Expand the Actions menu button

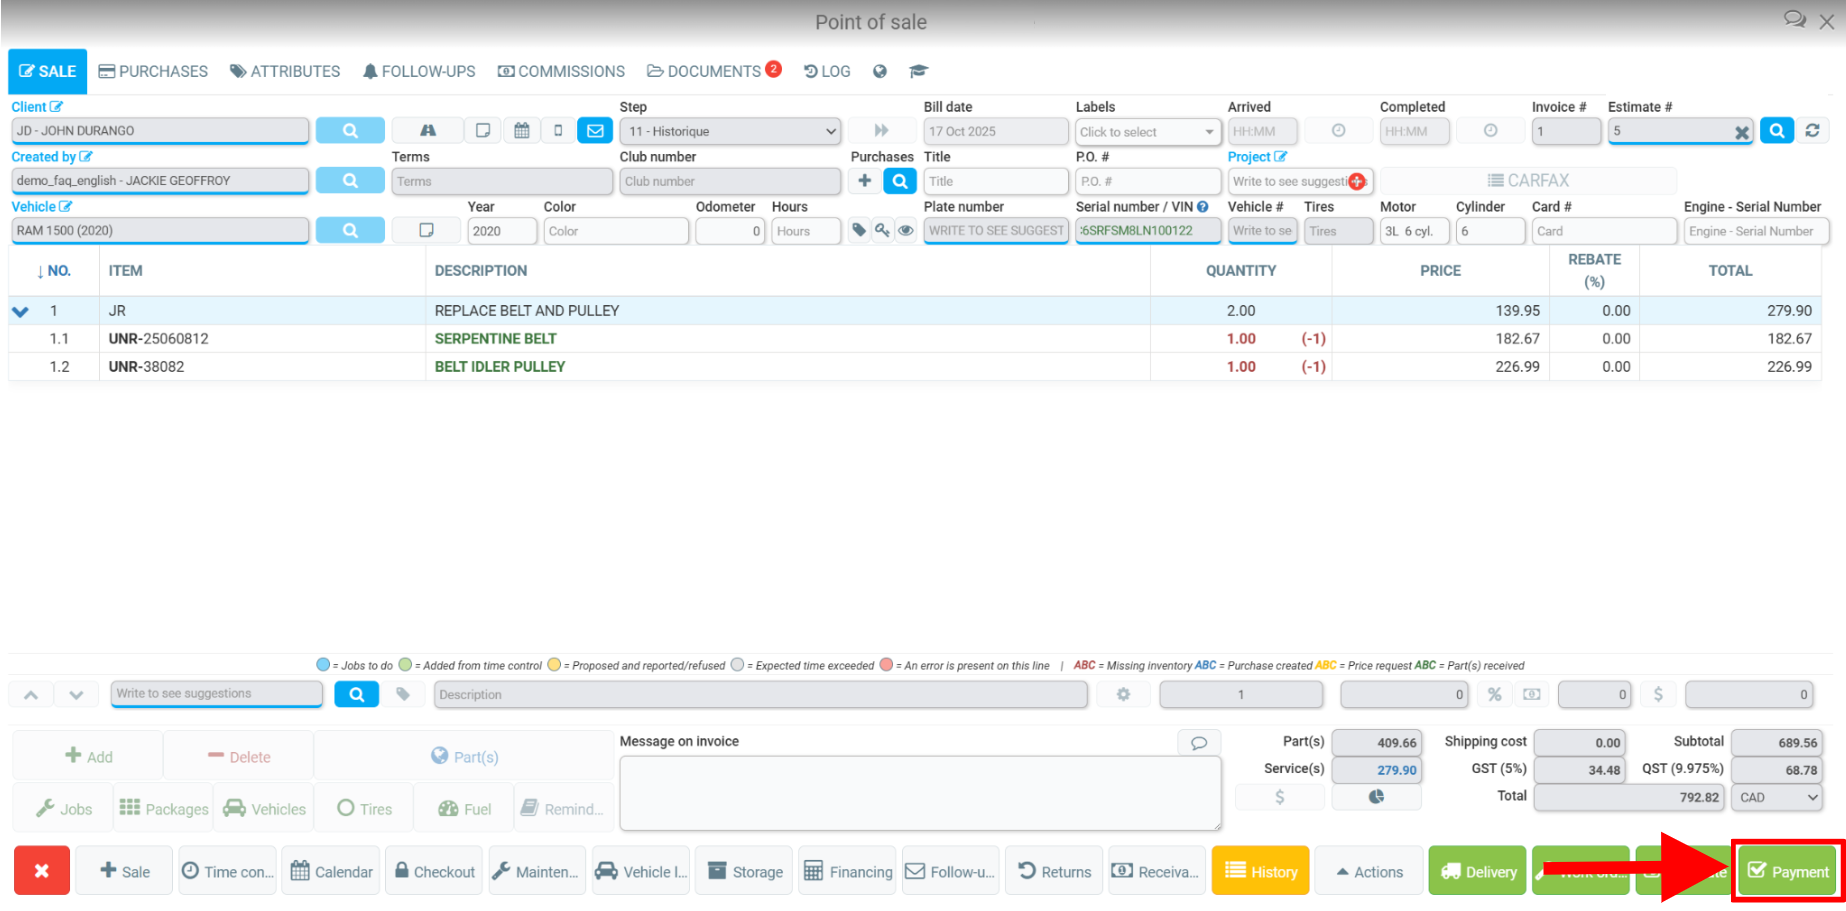point(1369,872)
